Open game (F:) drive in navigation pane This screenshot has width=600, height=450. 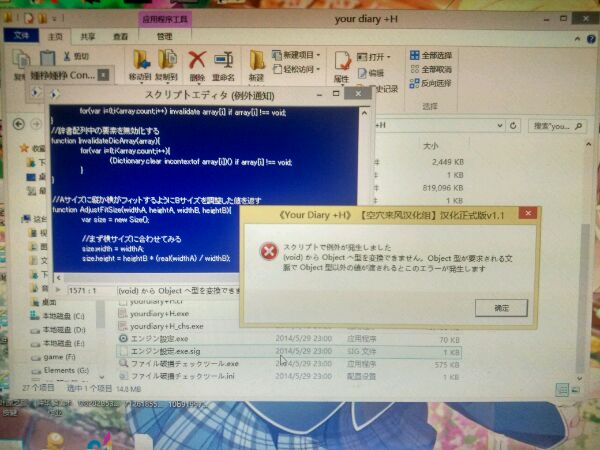pos(54,357)
